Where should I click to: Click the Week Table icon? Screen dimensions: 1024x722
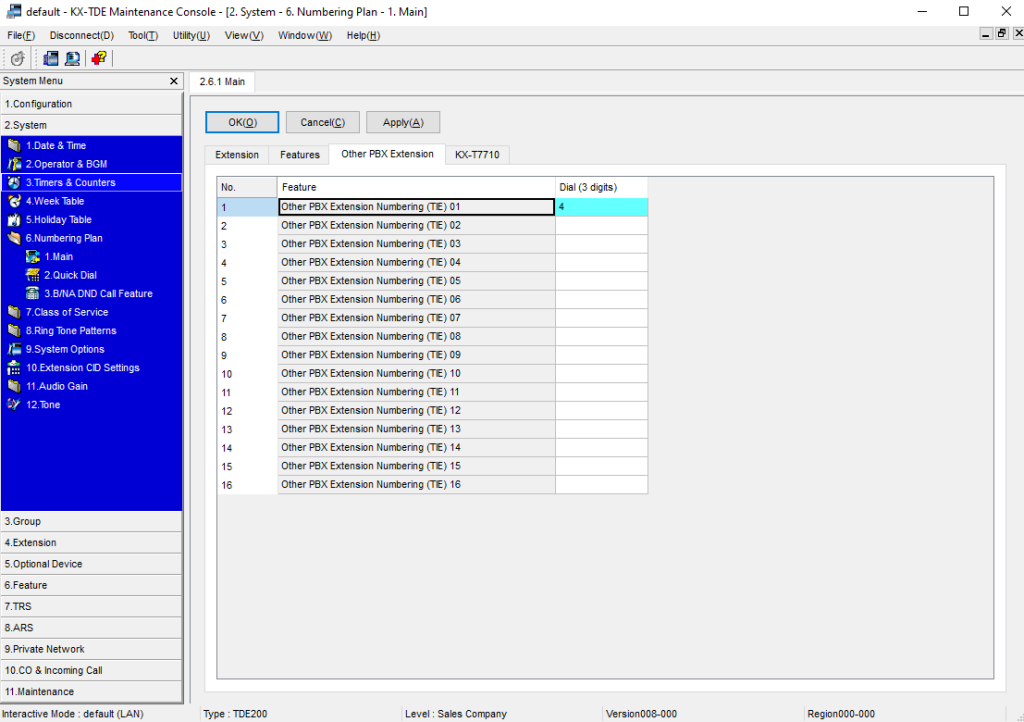pos(14,201)
